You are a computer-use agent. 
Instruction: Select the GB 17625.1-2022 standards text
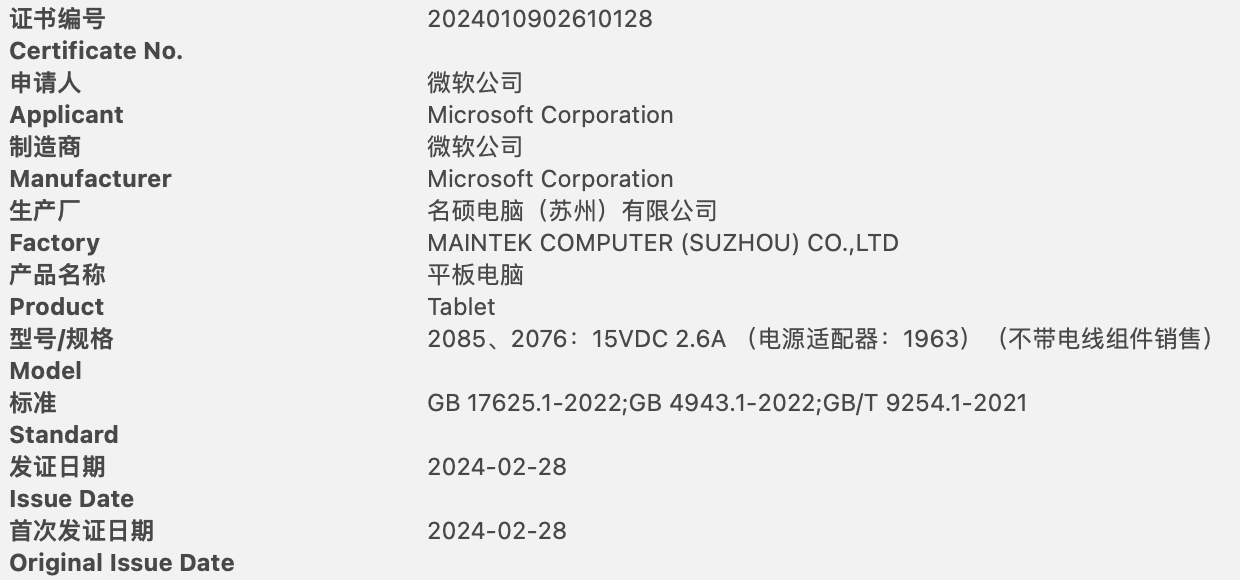click(726, 403)
